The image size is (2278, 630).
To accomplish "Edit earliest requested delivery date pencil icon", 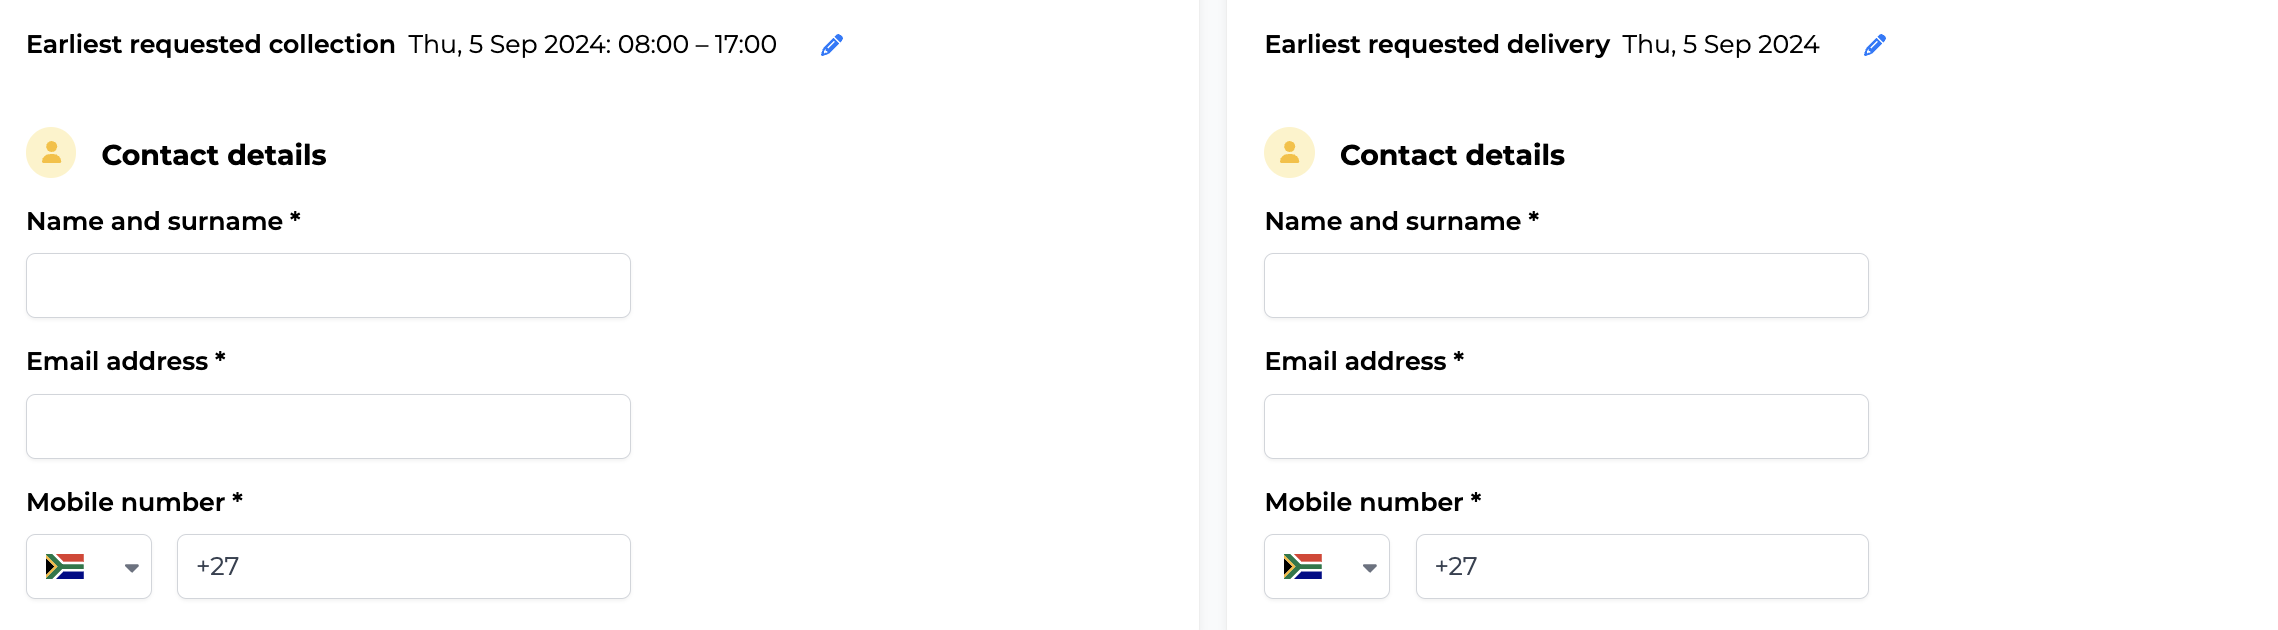I will (1875, 45).
